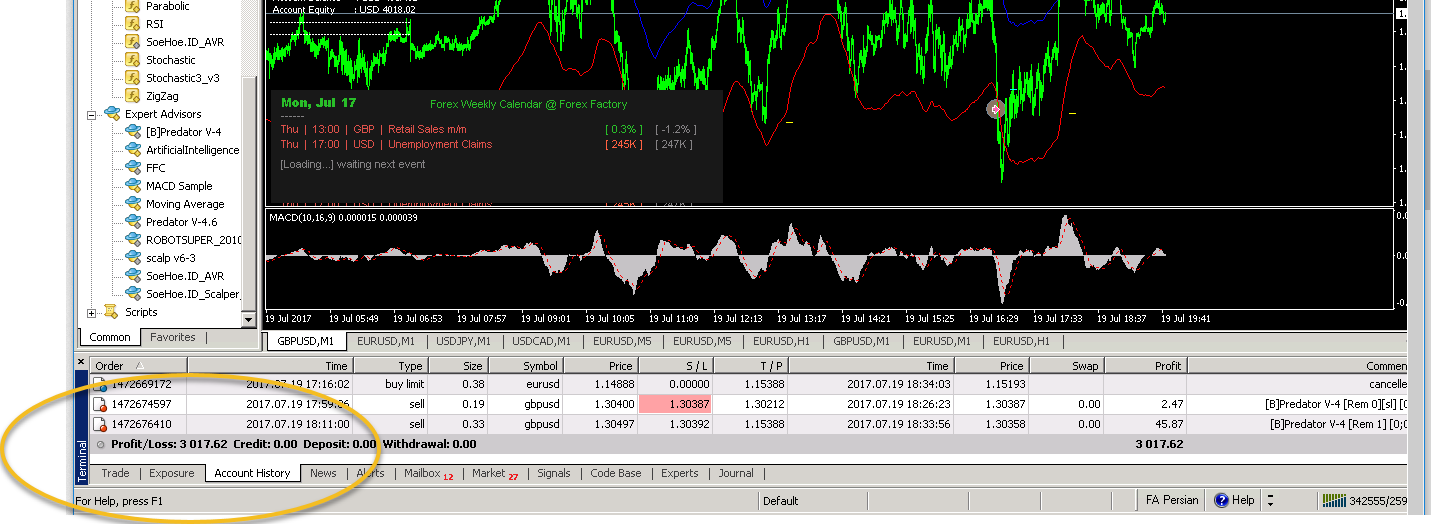Click the Help icon in status bar
Image resolution: width=1431 pixels, height=524 pixels.
tap(1221, 500)
